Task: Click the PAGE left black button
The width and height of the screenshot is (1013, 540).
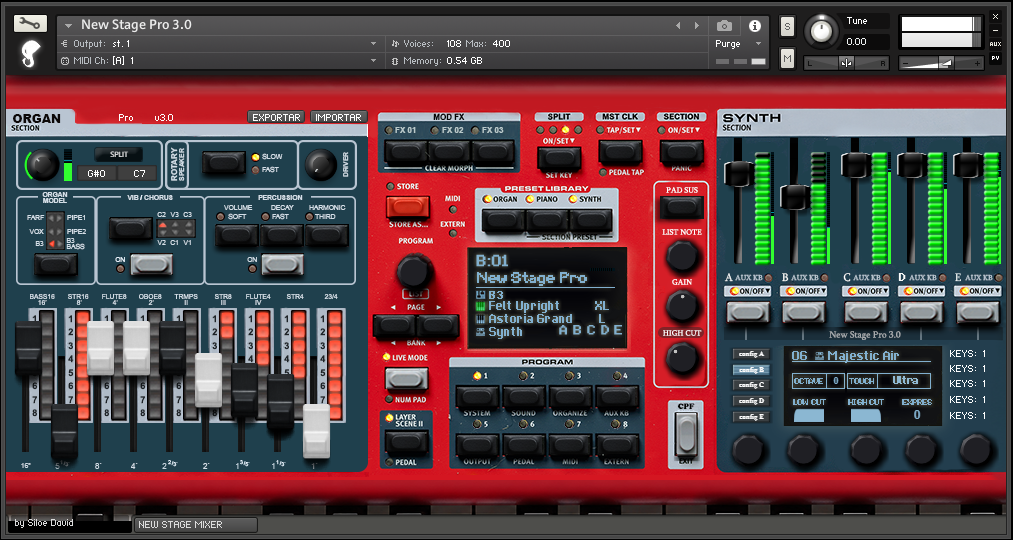Action: (393, 326)
